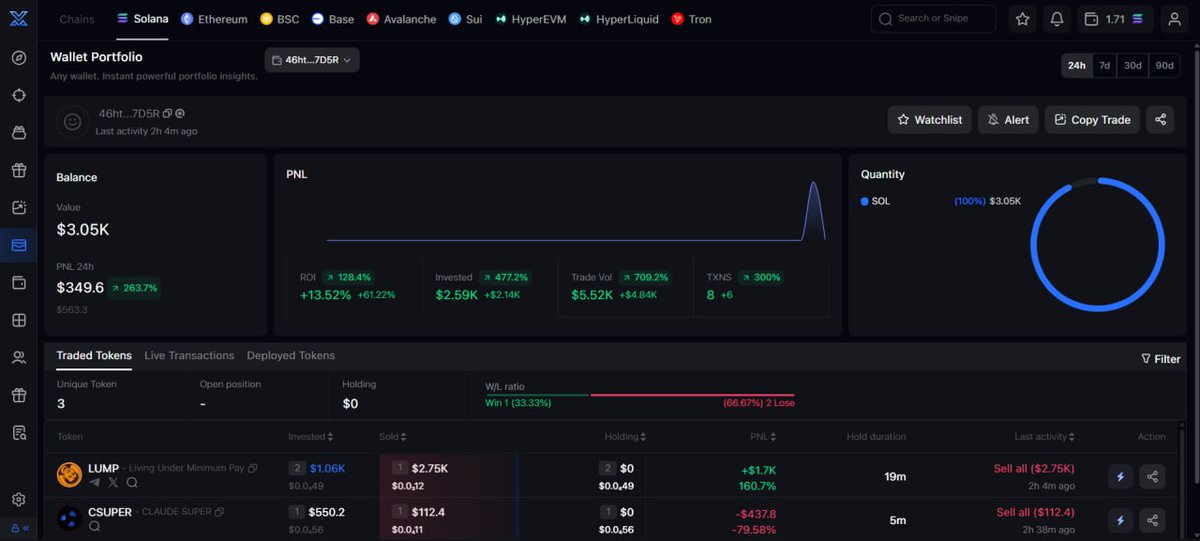The image size is (1200, 541).
Task: Sort table by Holding column
Action: point(625,436)
